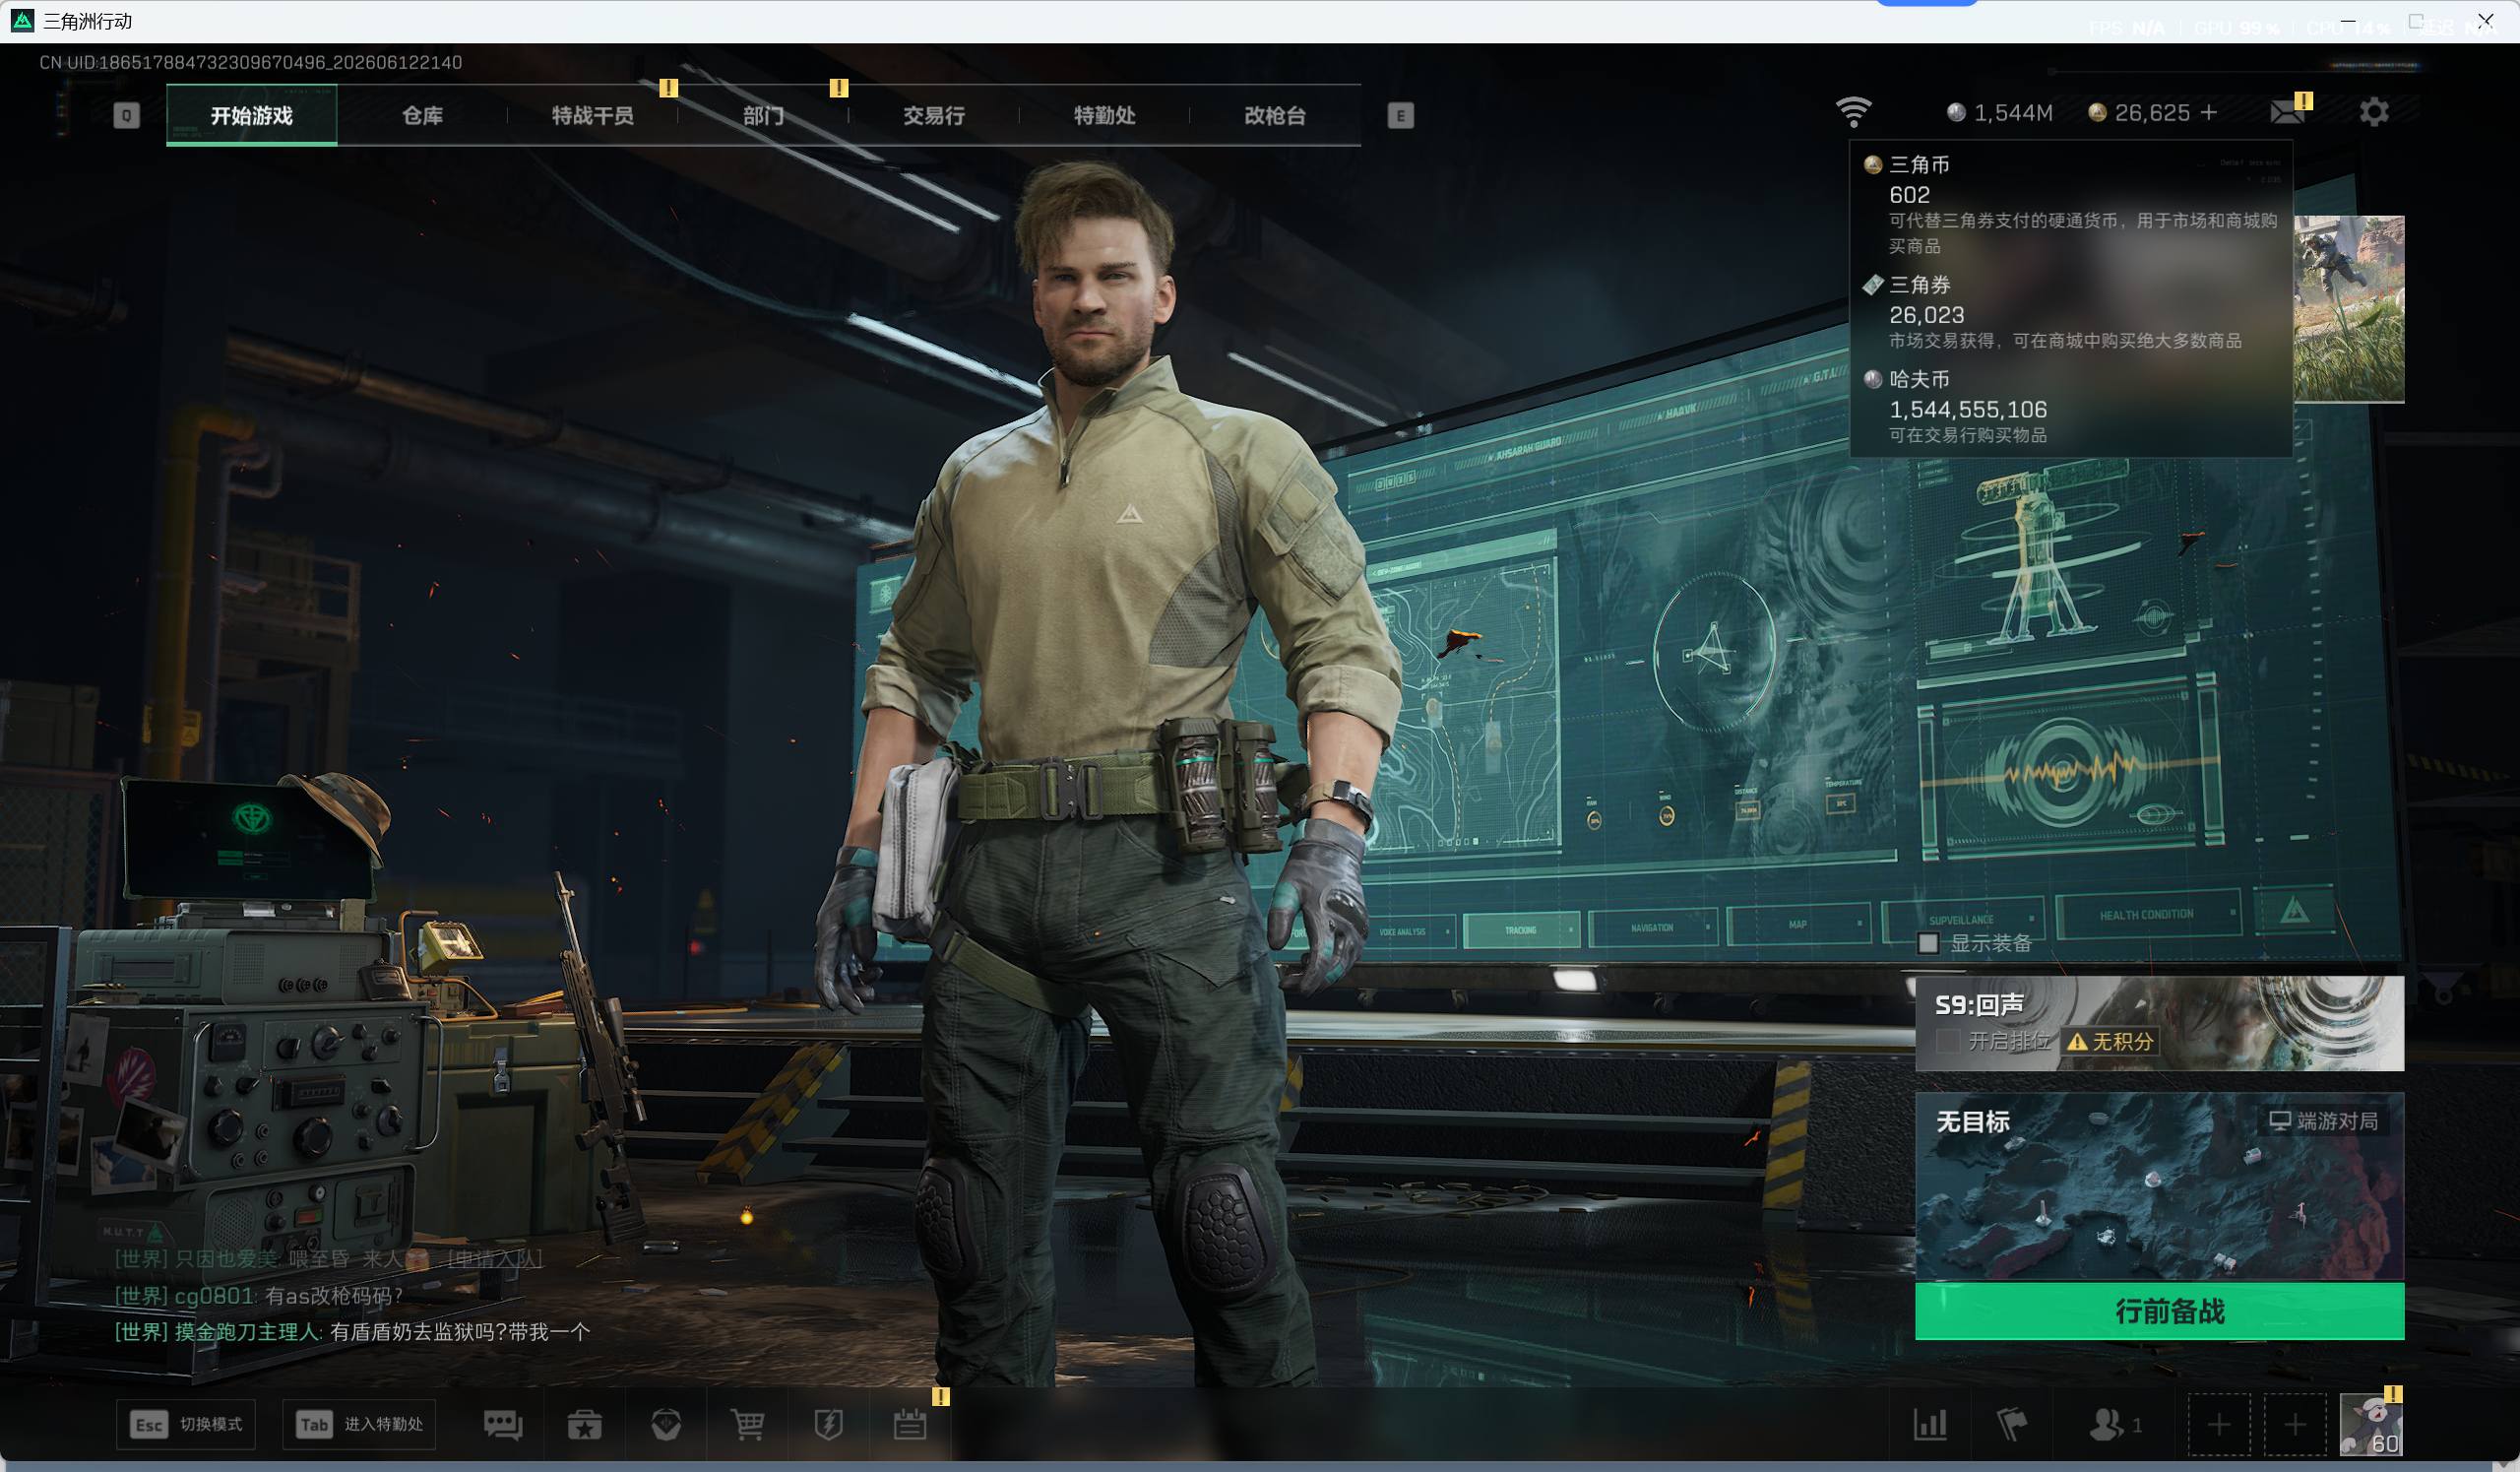The height and width of the screenshot is (1472, 2520).
Task: Click the [申请入队] link in world chat
Action: coord(495,1259)
